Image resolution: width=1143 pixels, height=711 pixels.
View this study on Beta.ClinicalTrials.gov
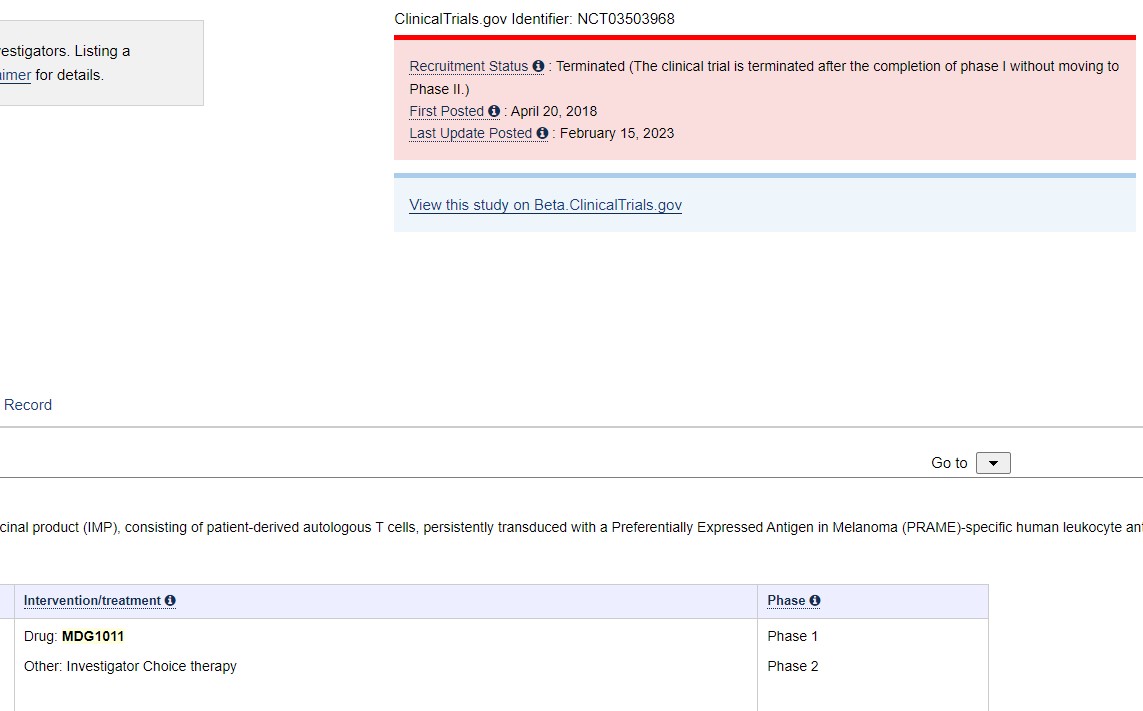coord(545,205)
